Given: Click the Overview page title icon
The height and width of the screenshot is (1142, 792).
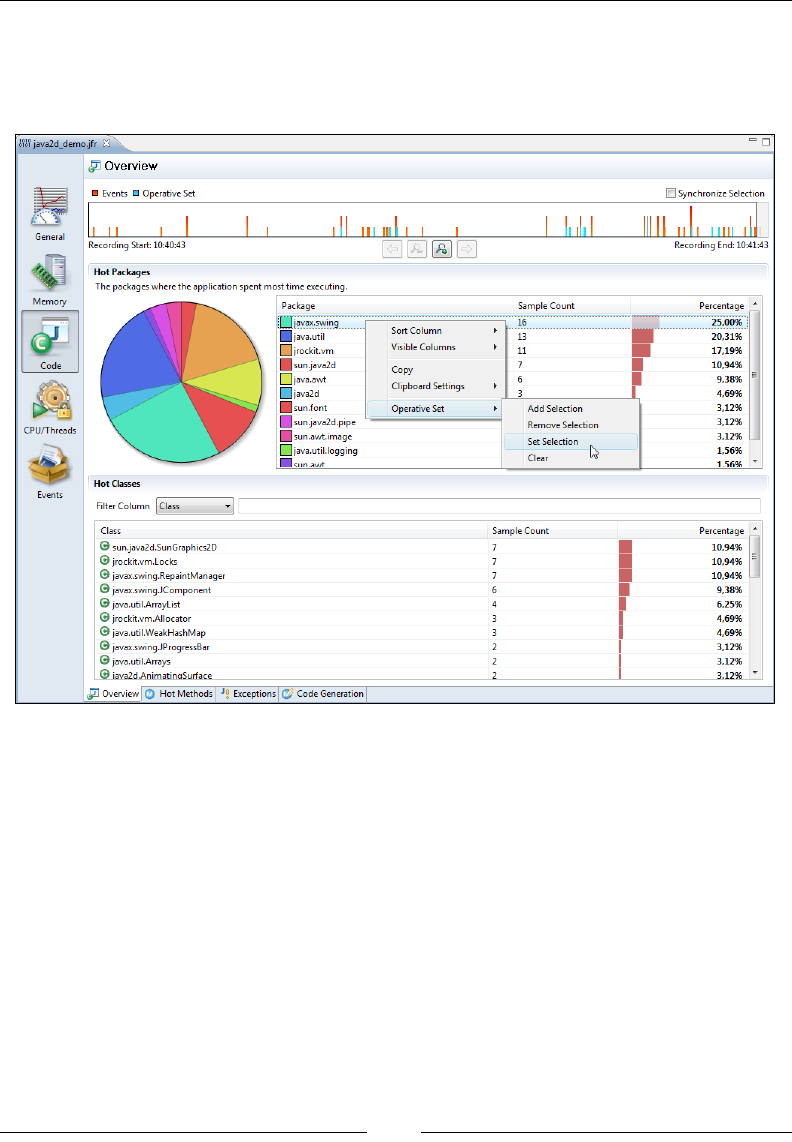Looking at the screenshot, I should pos(95,166).
